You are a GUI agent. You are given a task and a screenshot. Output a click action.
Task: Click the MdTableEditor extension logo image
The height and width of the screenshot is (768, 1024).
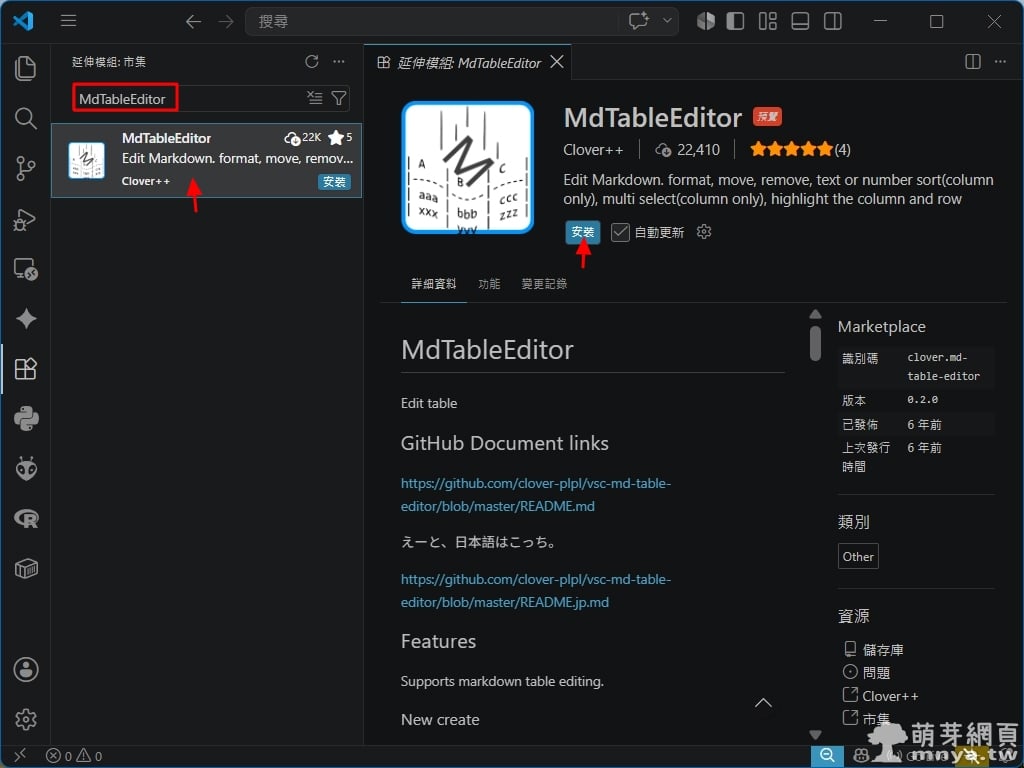[468, 167]
